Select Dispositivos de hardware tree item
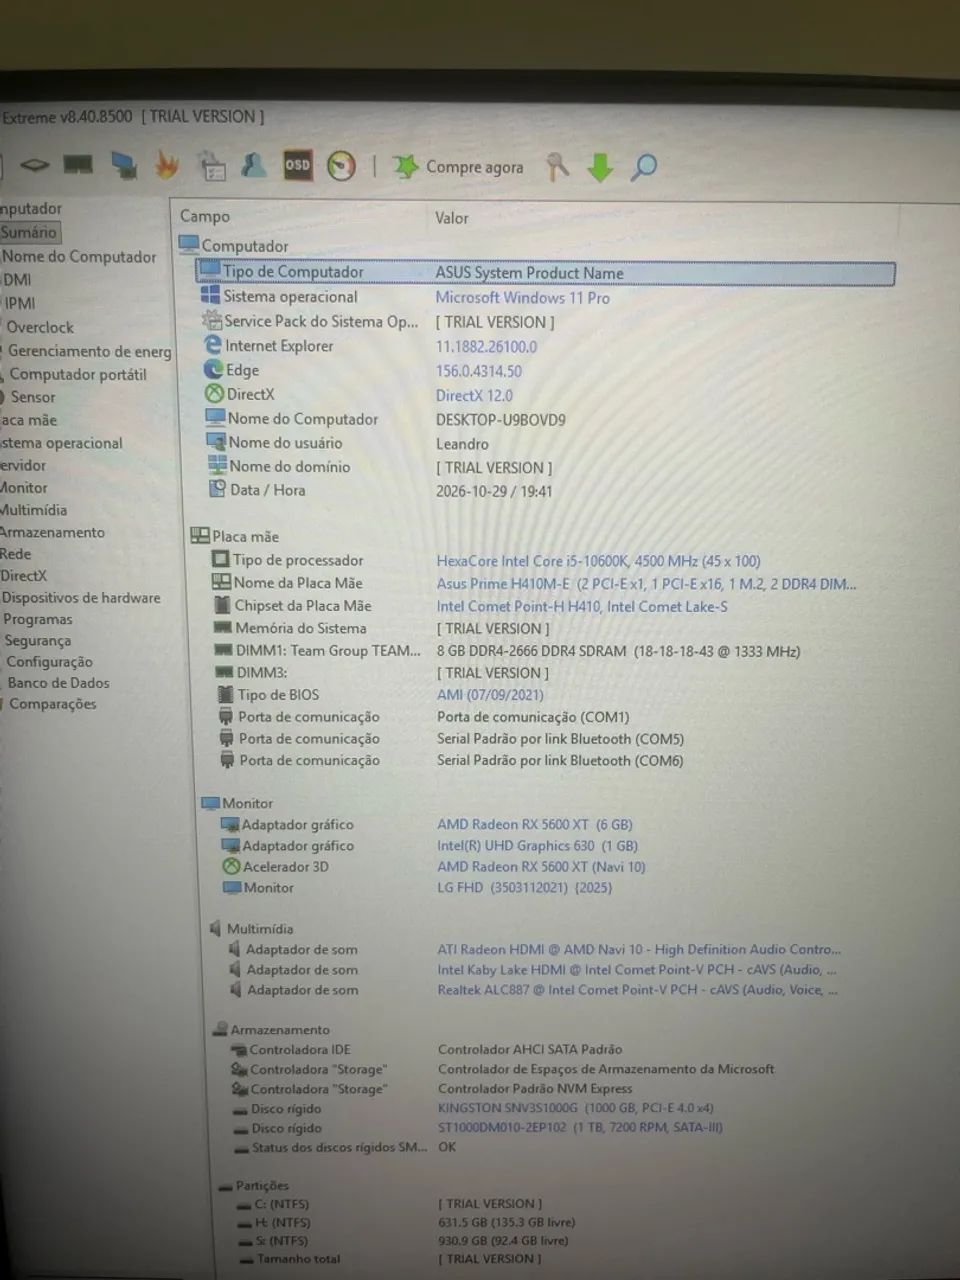 pos(81,598)
